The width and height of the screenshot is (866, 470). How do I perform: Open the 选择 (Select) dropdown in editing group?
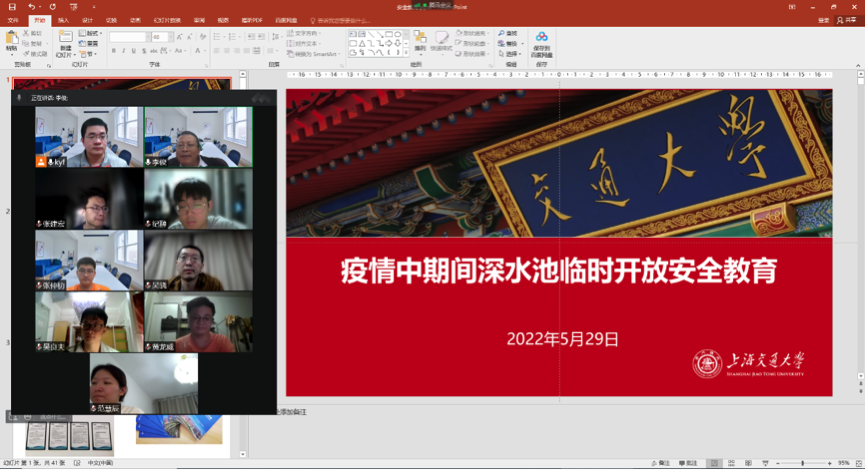(x=512, y=54)
